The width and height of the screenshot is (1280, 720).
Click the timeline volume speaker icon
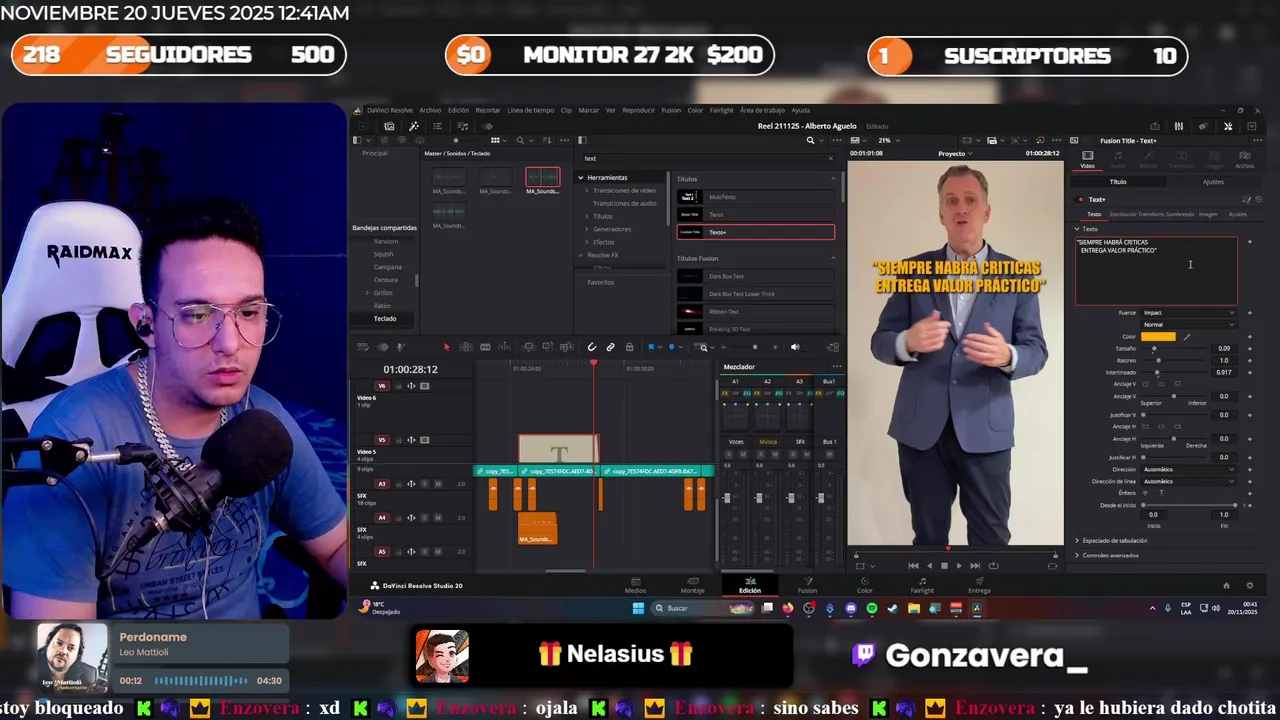[795, 347]
